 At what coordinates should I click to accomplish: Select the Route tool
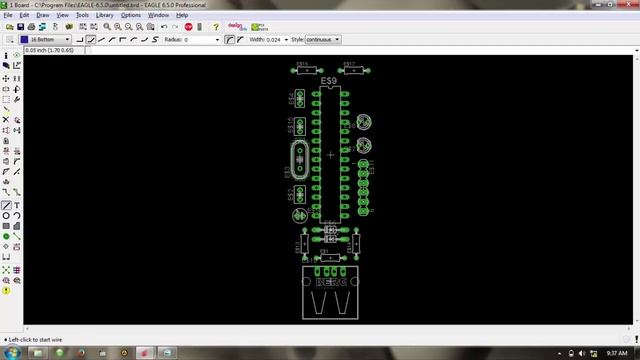point(6,192)
